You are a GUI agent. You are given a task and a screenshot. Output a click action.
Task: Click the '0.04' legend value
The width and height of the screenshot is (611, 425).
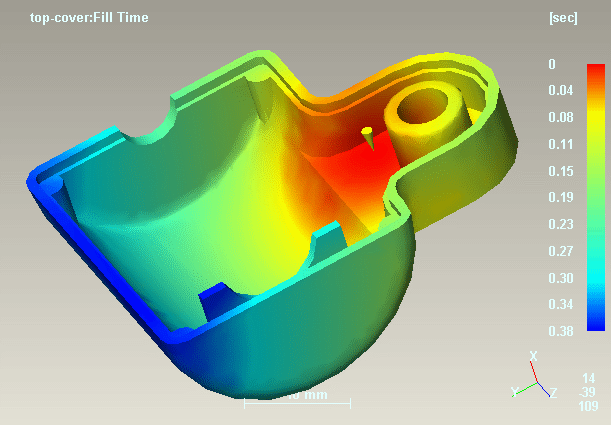coord(561,90)
